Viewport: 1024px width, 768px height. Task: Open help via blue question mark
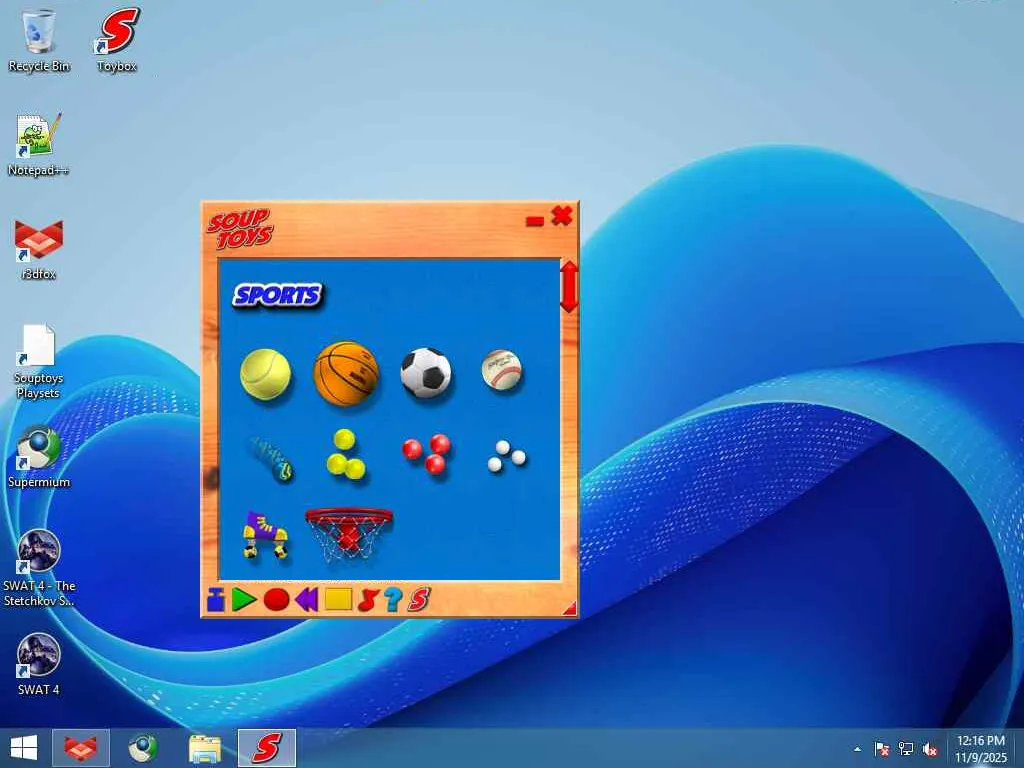point(392,600)
